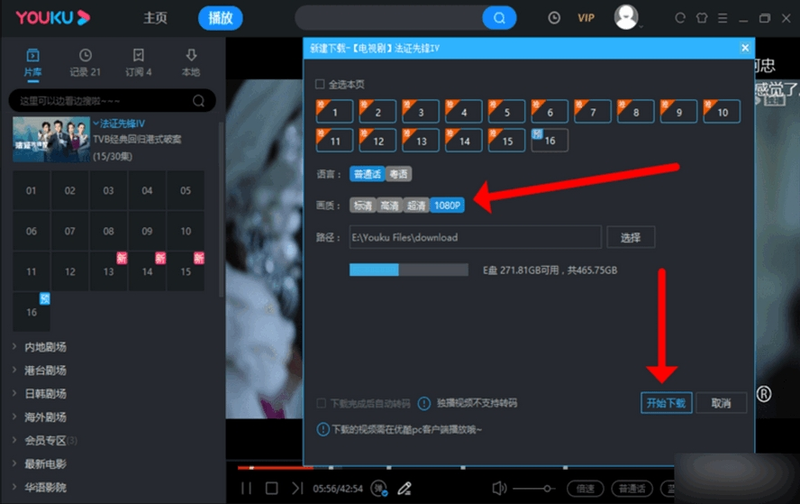Click 取消 button
800x504 pixels.
click(x=721, y=403)
